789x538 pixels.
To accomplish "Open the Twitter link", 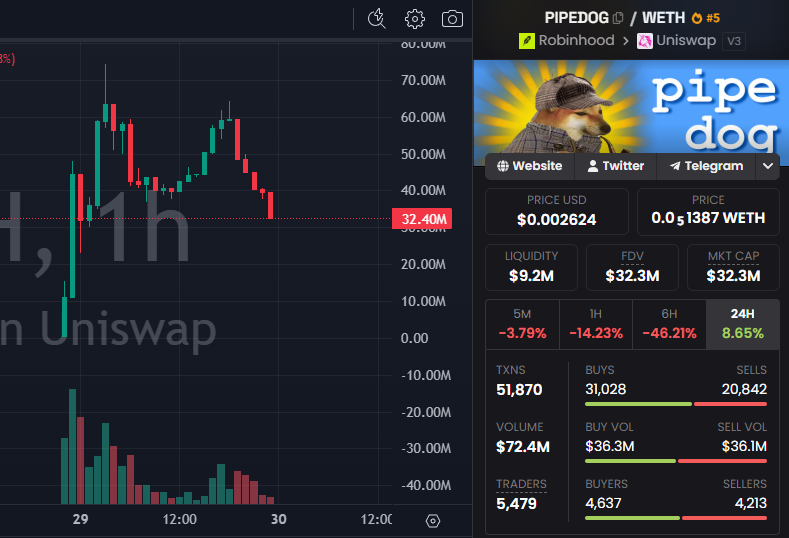I will point(616,166).
